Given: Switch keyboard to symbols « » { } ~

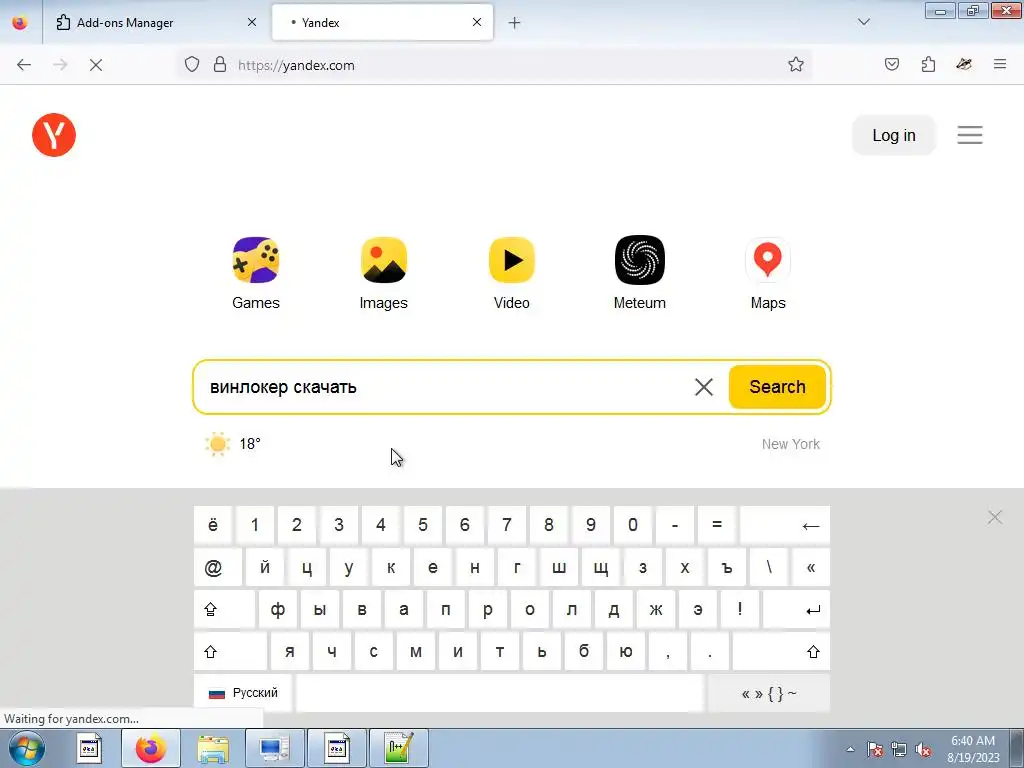Looking at the screenshot, I should pyautogui.click(x=769, y=693).
